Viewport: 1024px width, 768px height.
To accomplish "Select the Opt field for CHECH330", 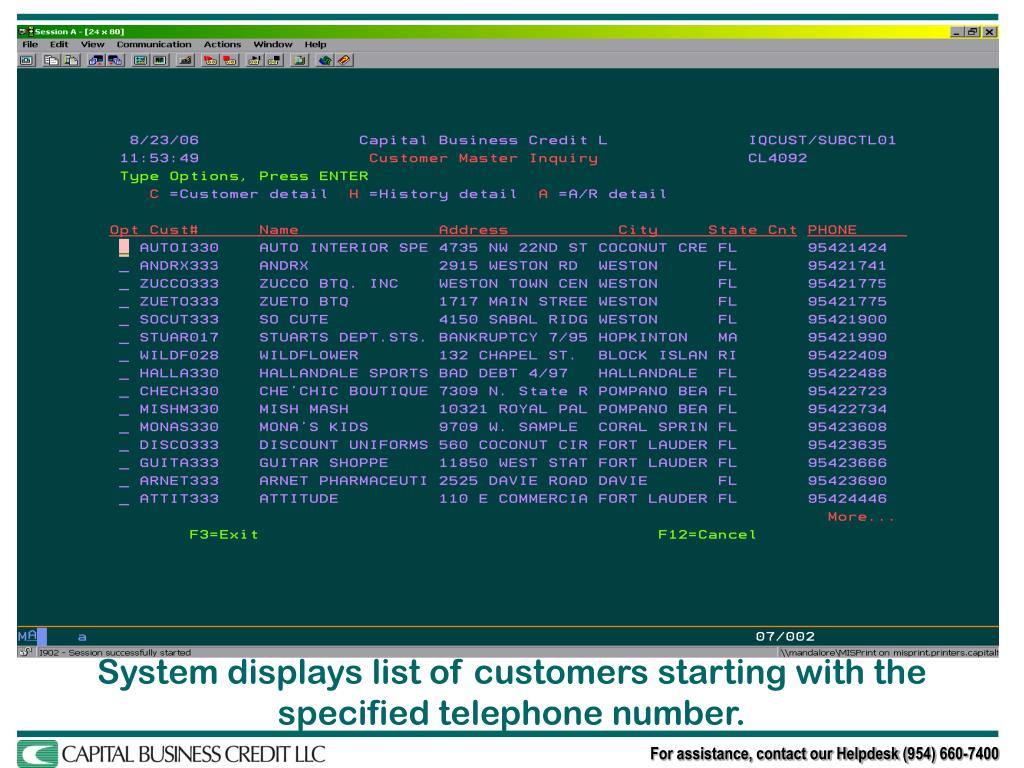I will click(x=124, y=392).
